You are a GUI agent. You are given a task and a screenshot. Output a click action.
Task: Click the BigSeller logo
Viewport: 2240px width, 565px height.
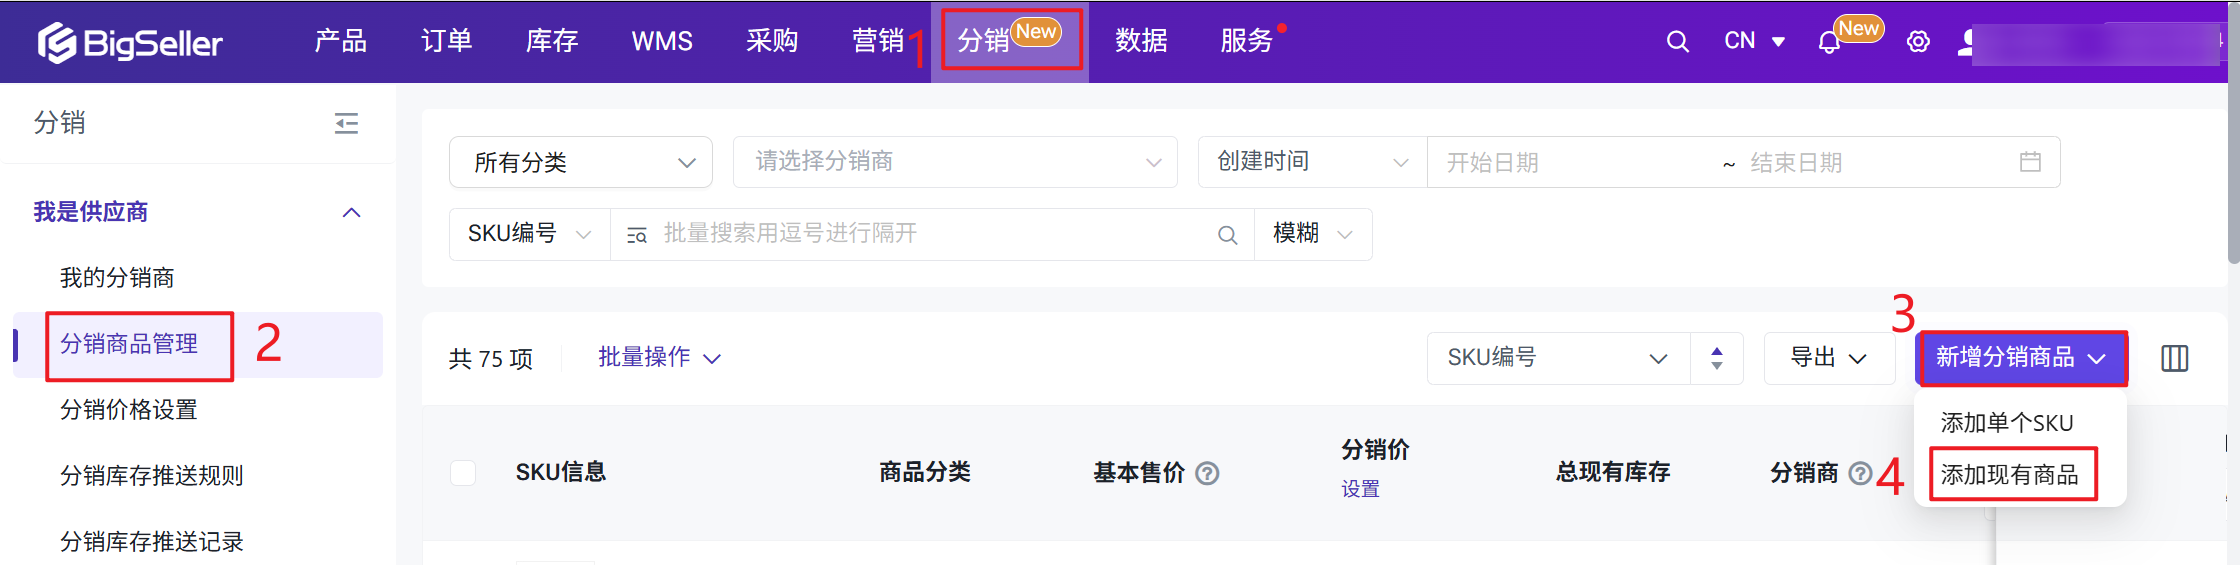130,42
